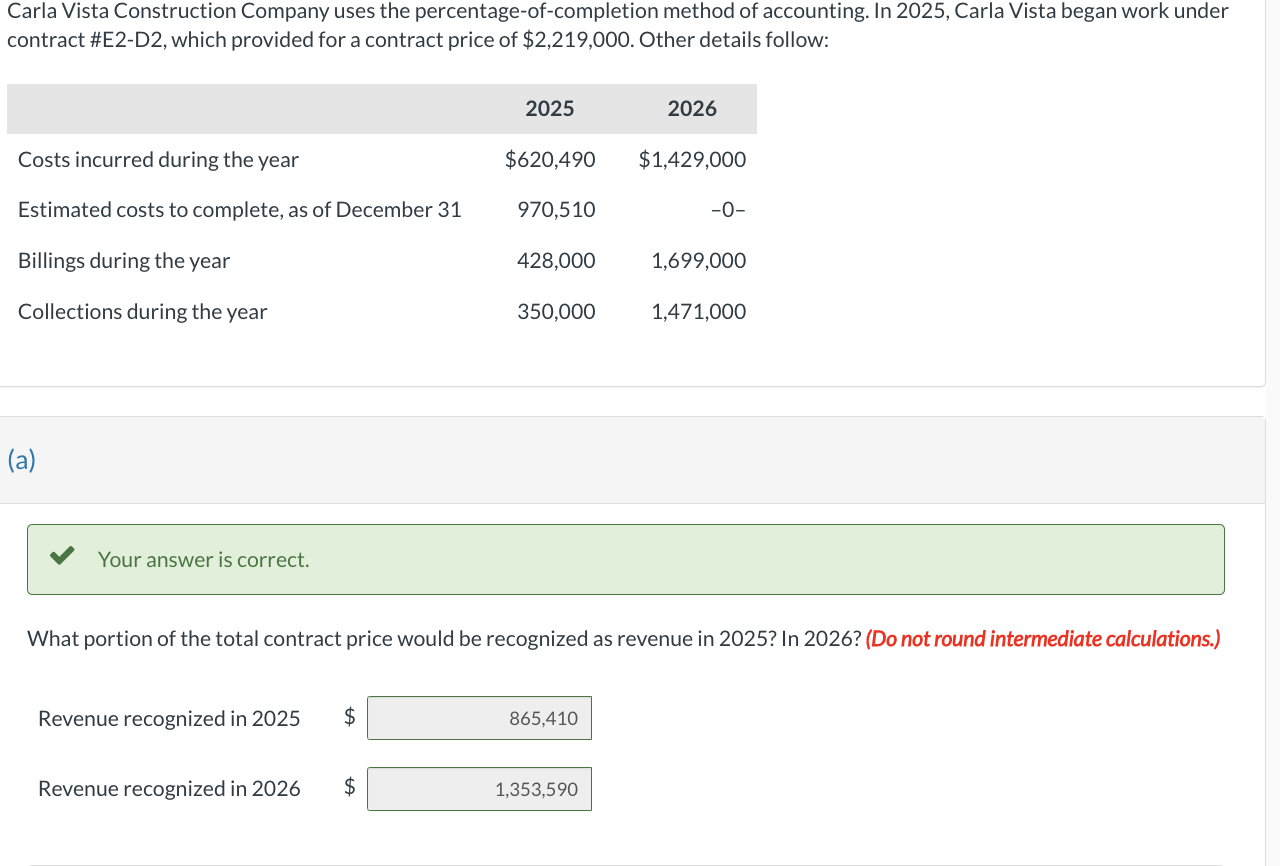Click the Revenue recognized in 2025 input field
This screenshot has width=1280, height=866.
pos(479,718)
